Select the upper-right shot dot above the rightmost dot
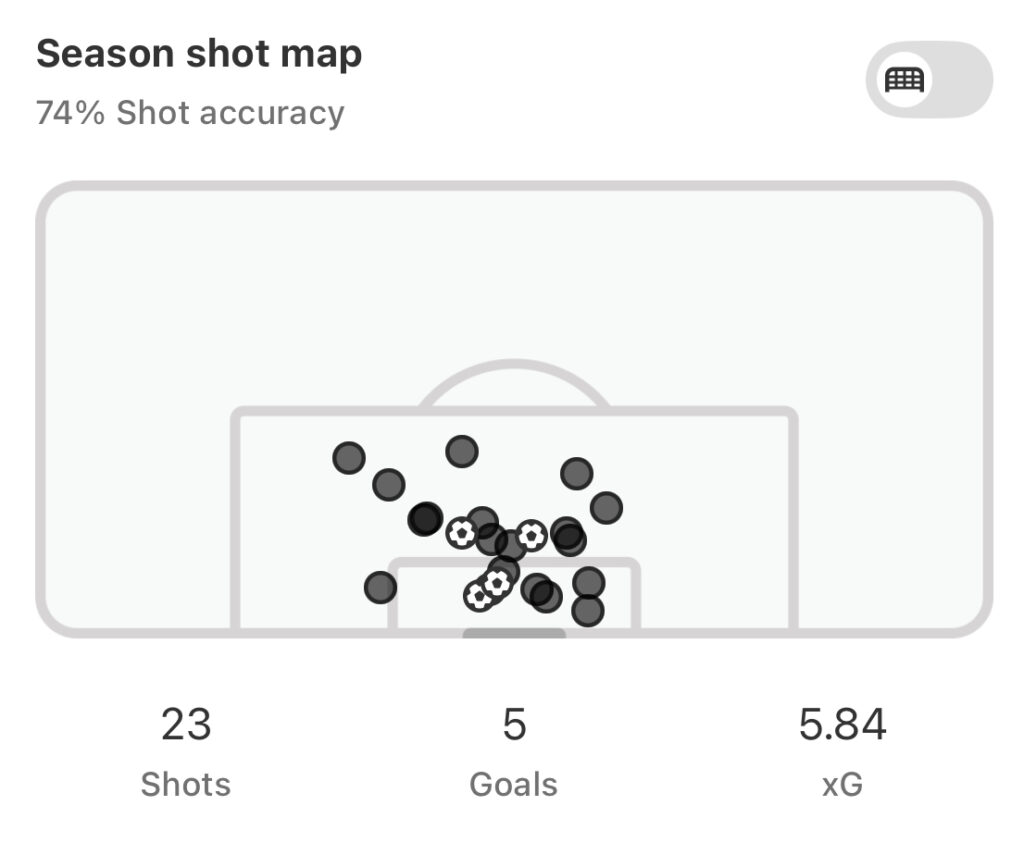The image size is (1024, 855). 577,474
